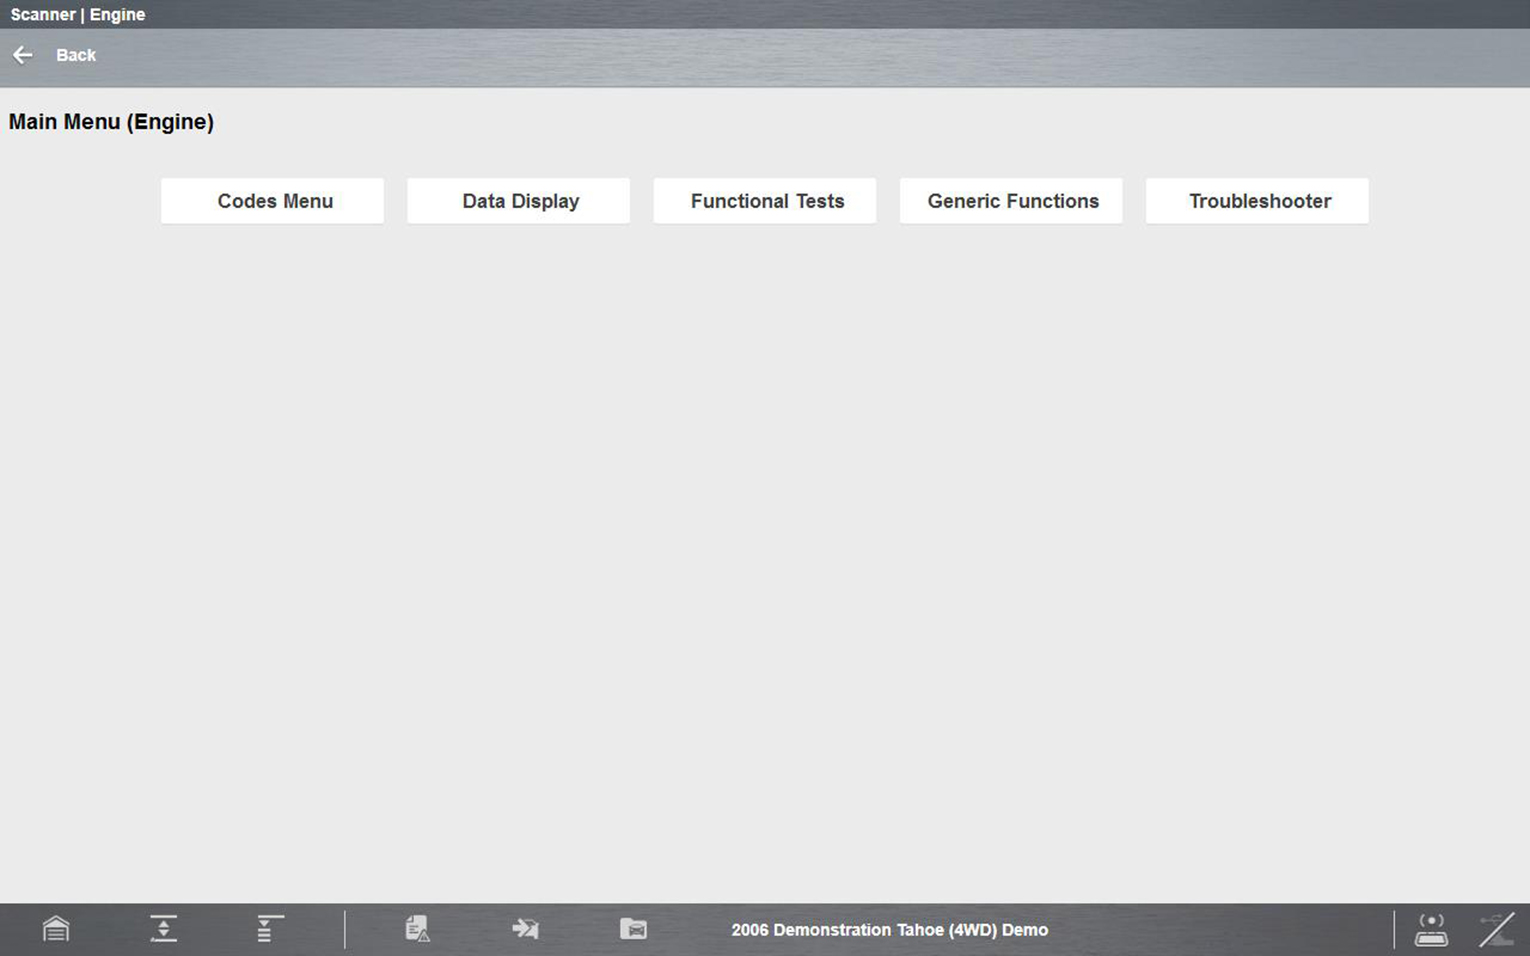The height and width of the screenshot is (956, 1530).
Task: Select the Data Display menu option
Action: tap(518, 201)
